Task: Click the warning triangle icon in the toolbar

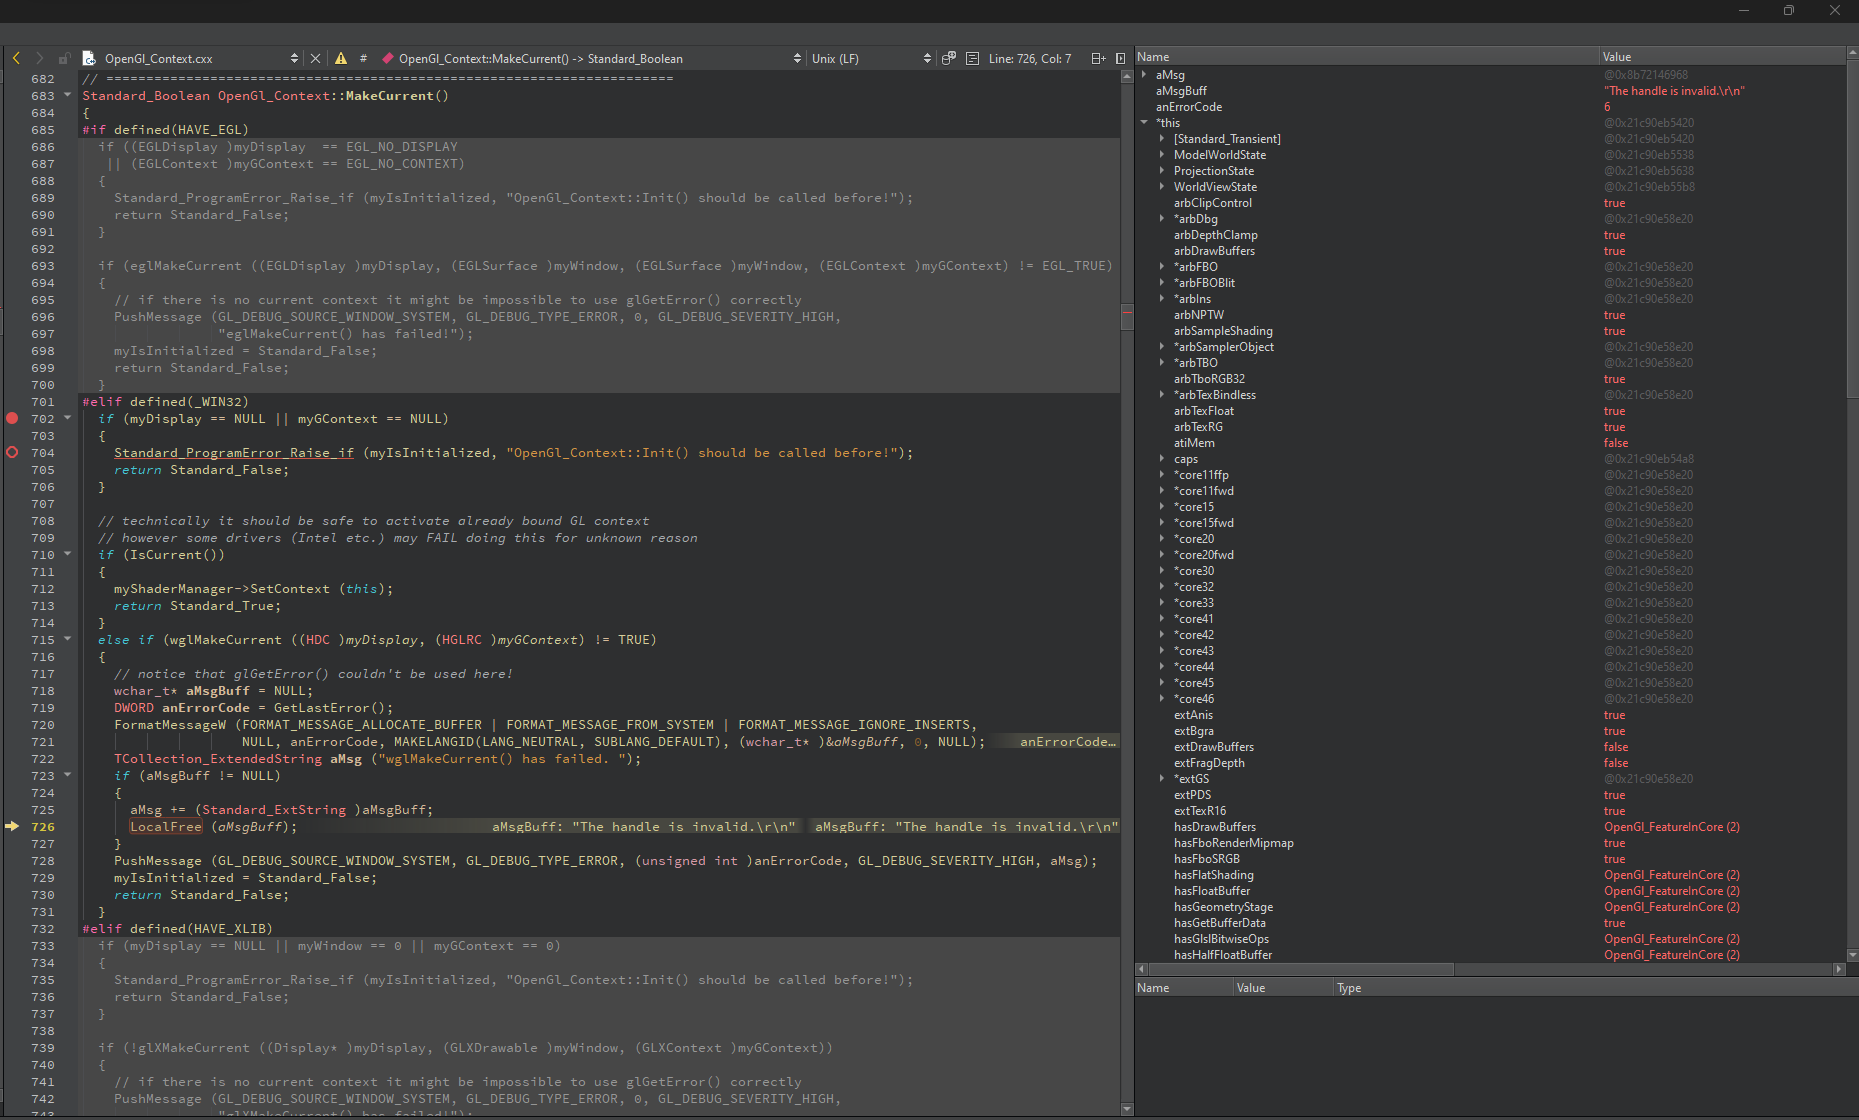Action: [x=341, y=58]
